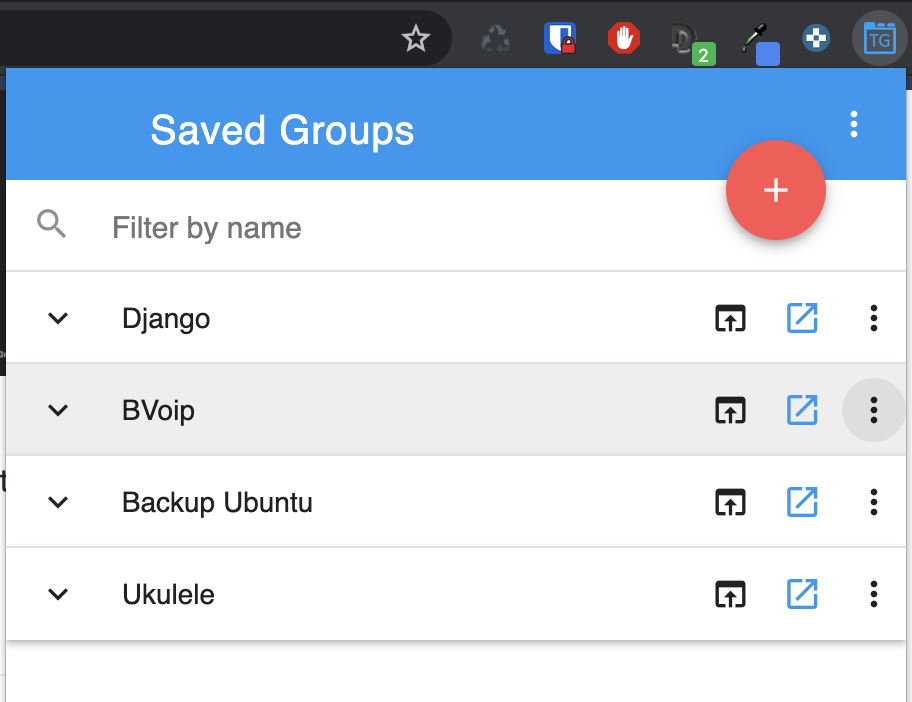Open Ukulele group in a new window
Screen dimensions: 912x702
pos(802,594)
